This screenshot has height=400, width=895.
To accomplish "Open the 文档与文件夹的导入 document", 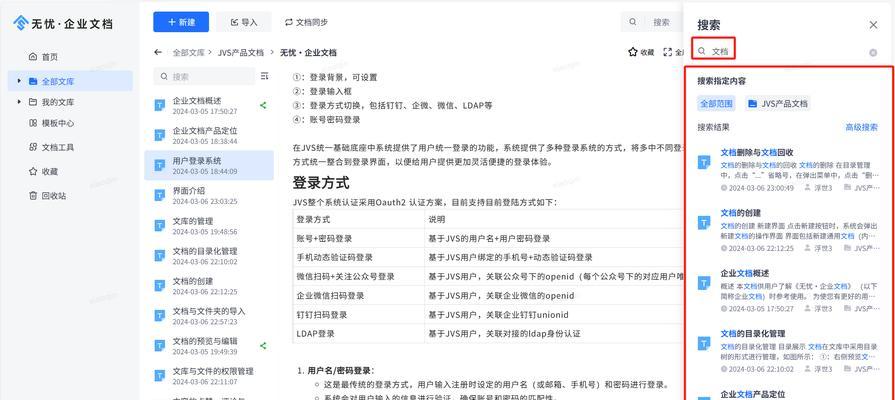I will (209, 316).
